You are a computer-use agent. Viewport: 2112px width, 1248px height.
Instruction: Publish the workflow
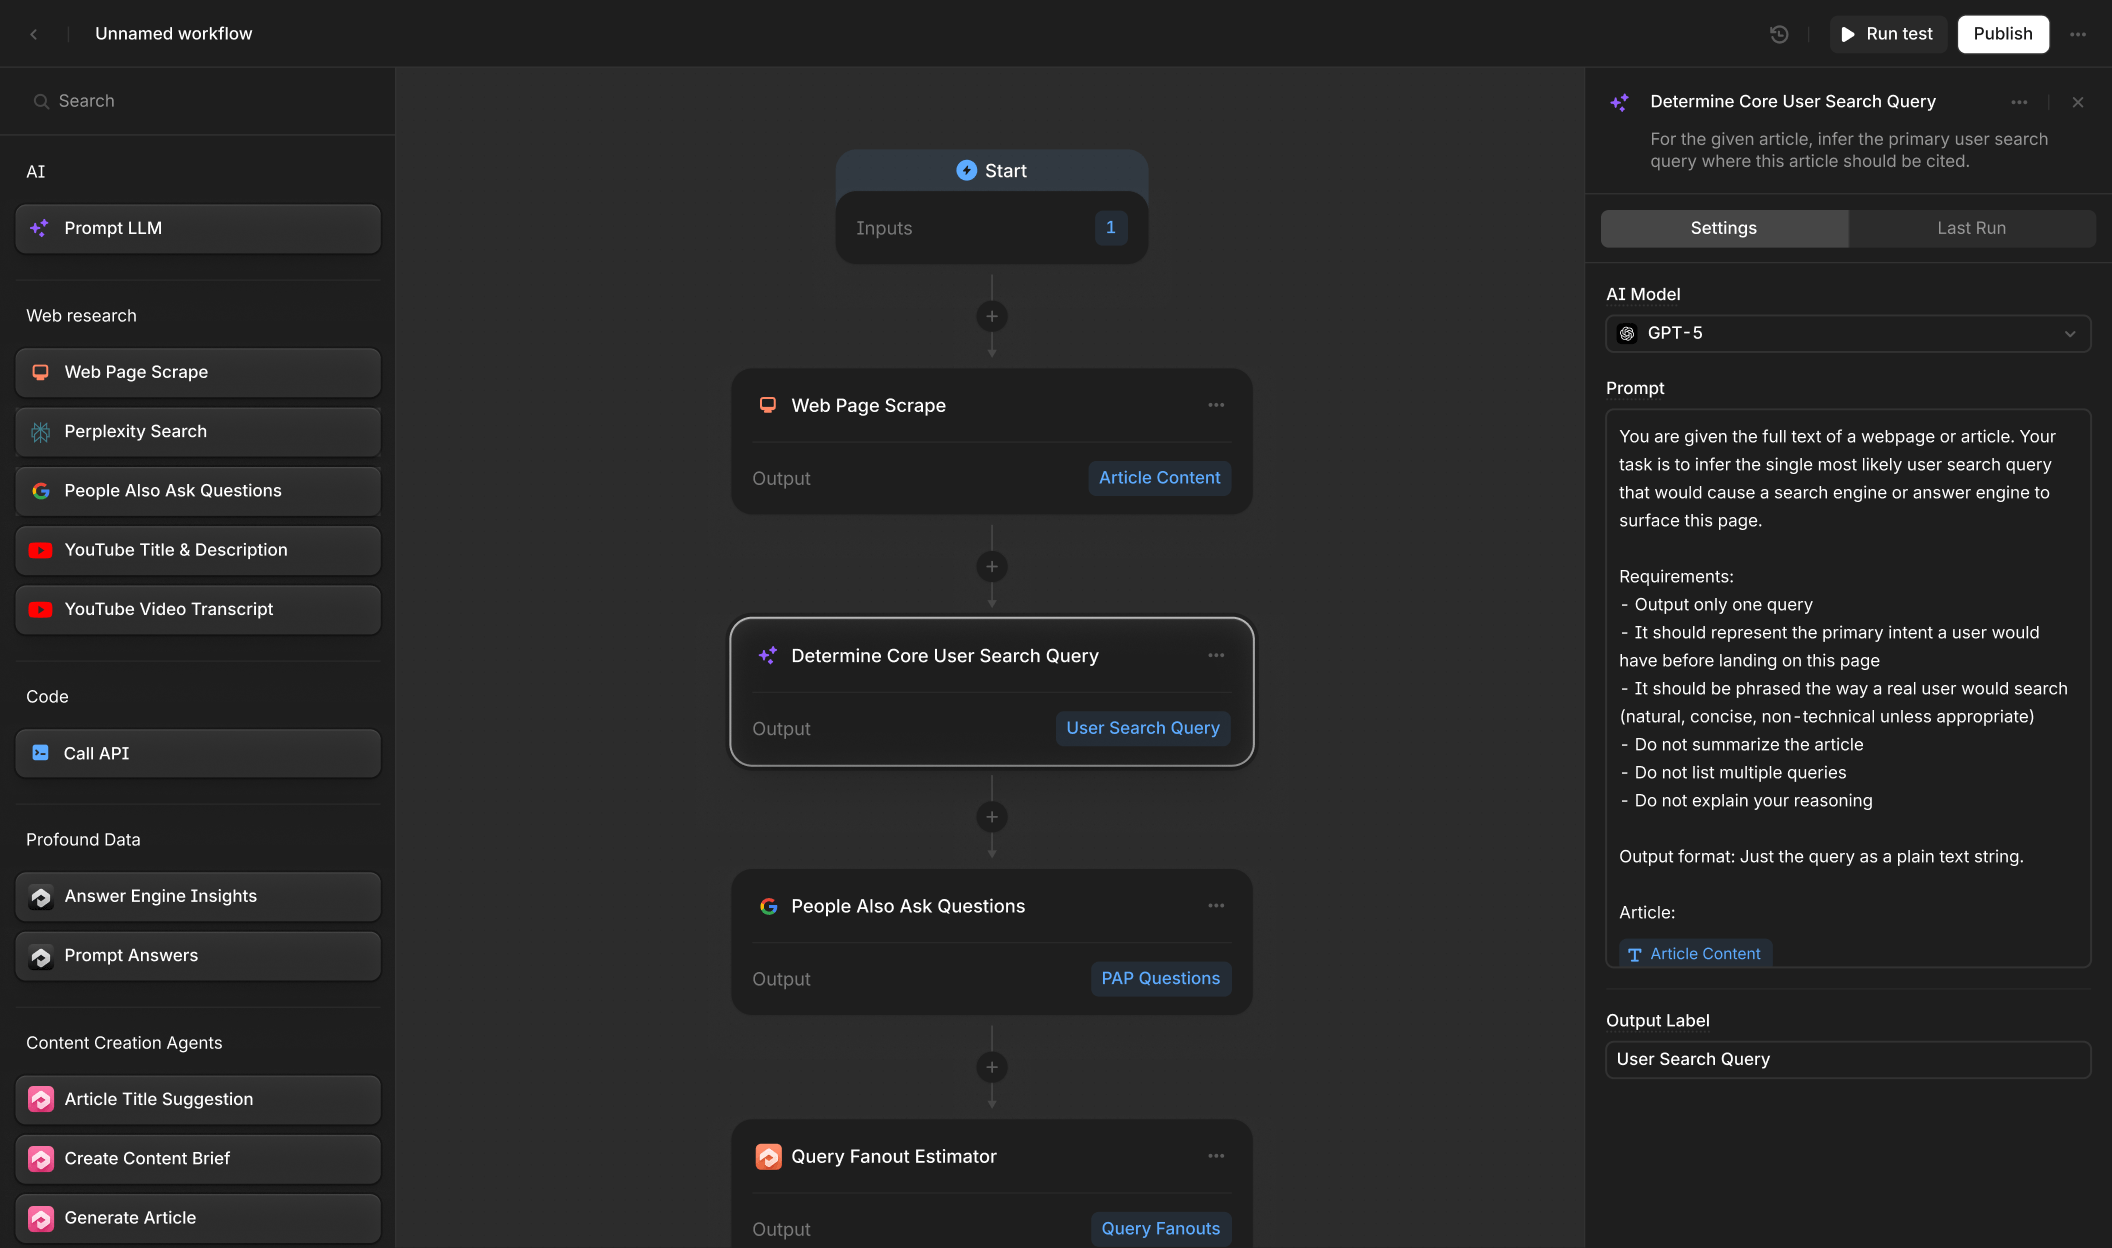point(2002,33)
